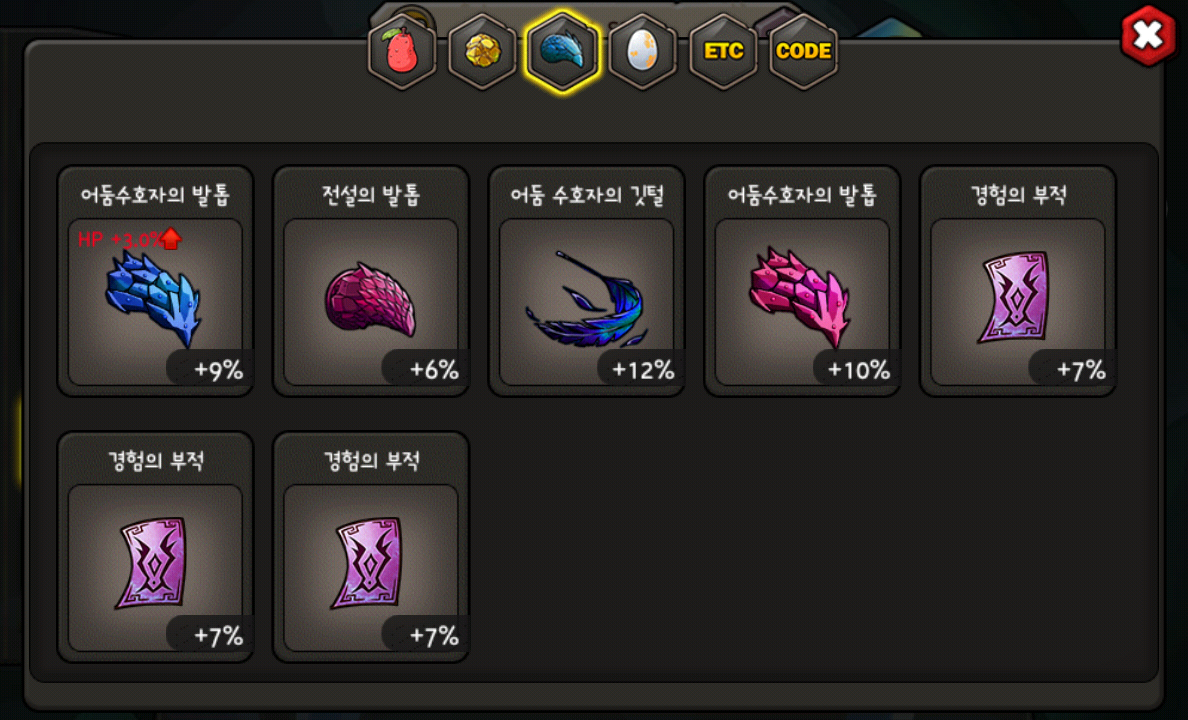Select the pink dragon claw icon
The height and width of the screenshot is (720, 1188).
(x=800, y=297)
